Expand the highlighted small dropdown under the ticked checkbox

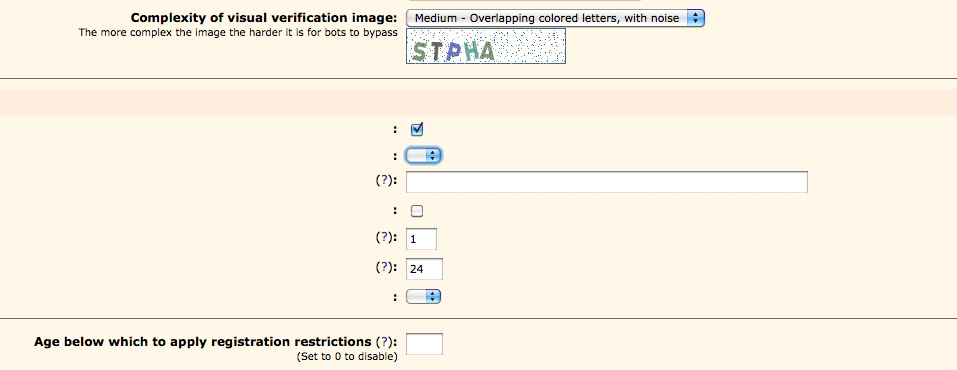(424, 156)
